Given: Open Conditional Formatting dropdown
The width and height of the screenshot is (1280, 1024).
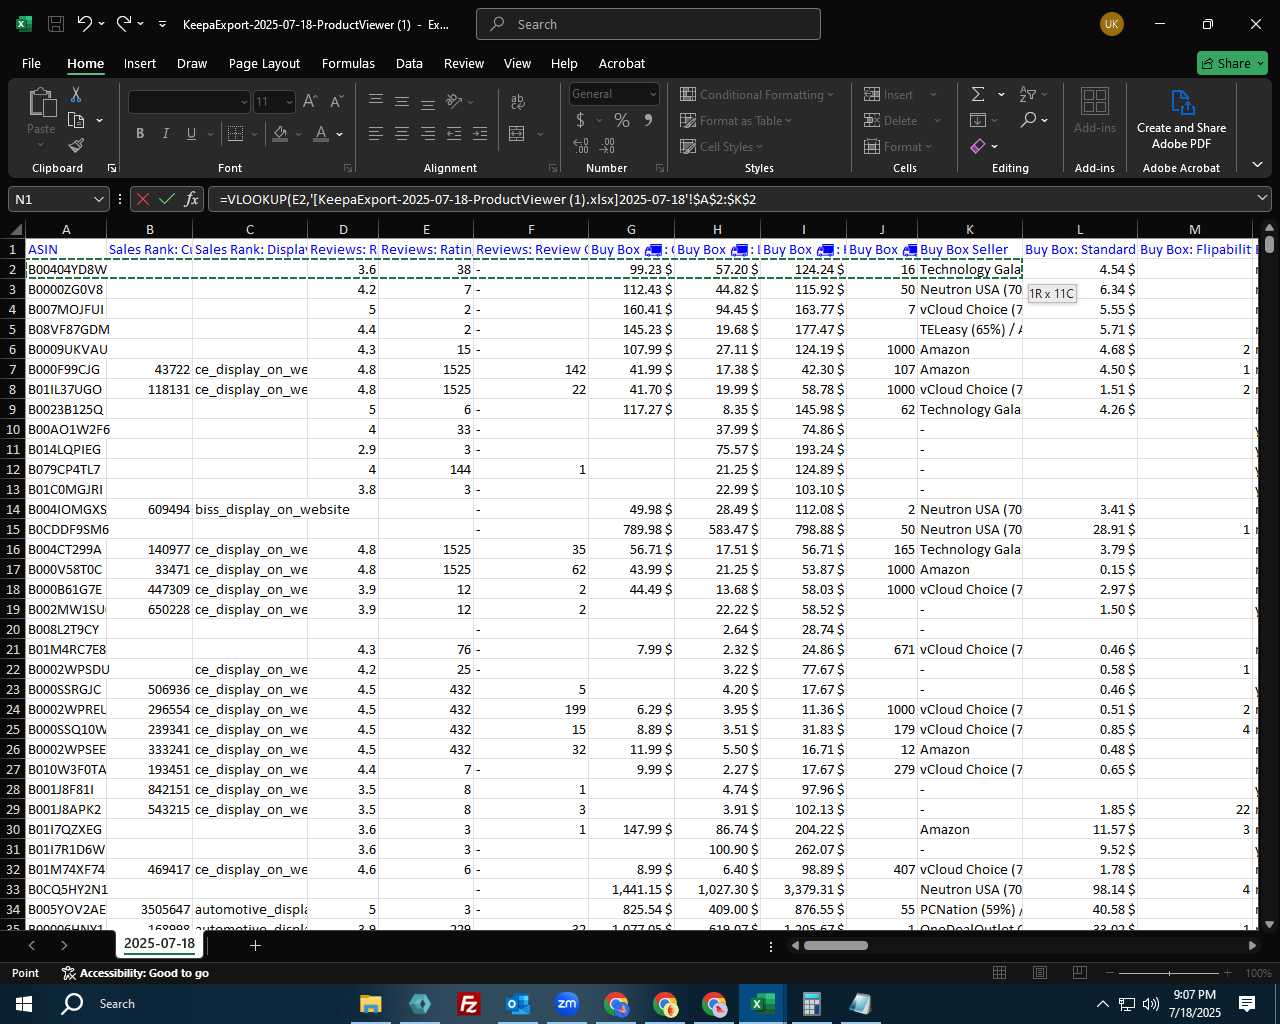Looking at the screenshot, I should (757, 94).
